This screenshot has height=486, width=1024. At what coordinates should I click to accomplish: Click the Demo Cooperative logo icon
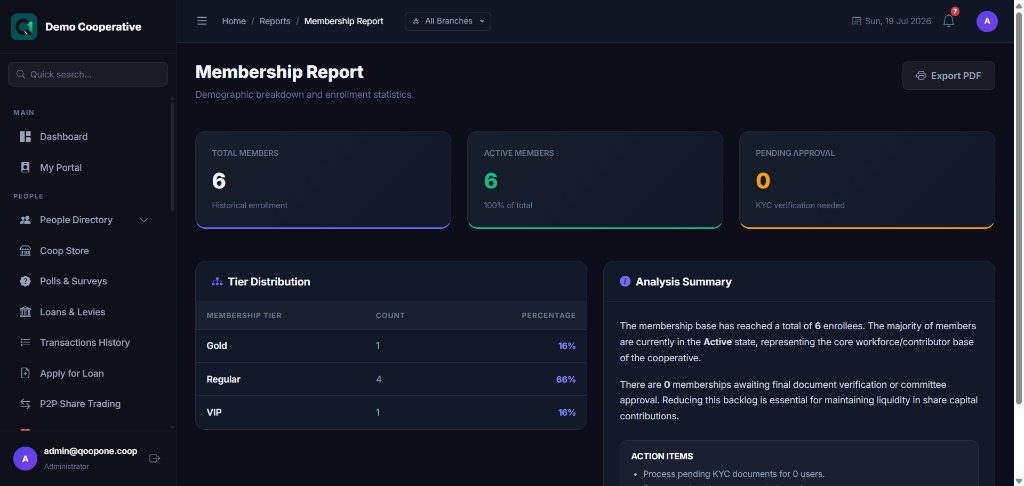(x=24, y=27)
